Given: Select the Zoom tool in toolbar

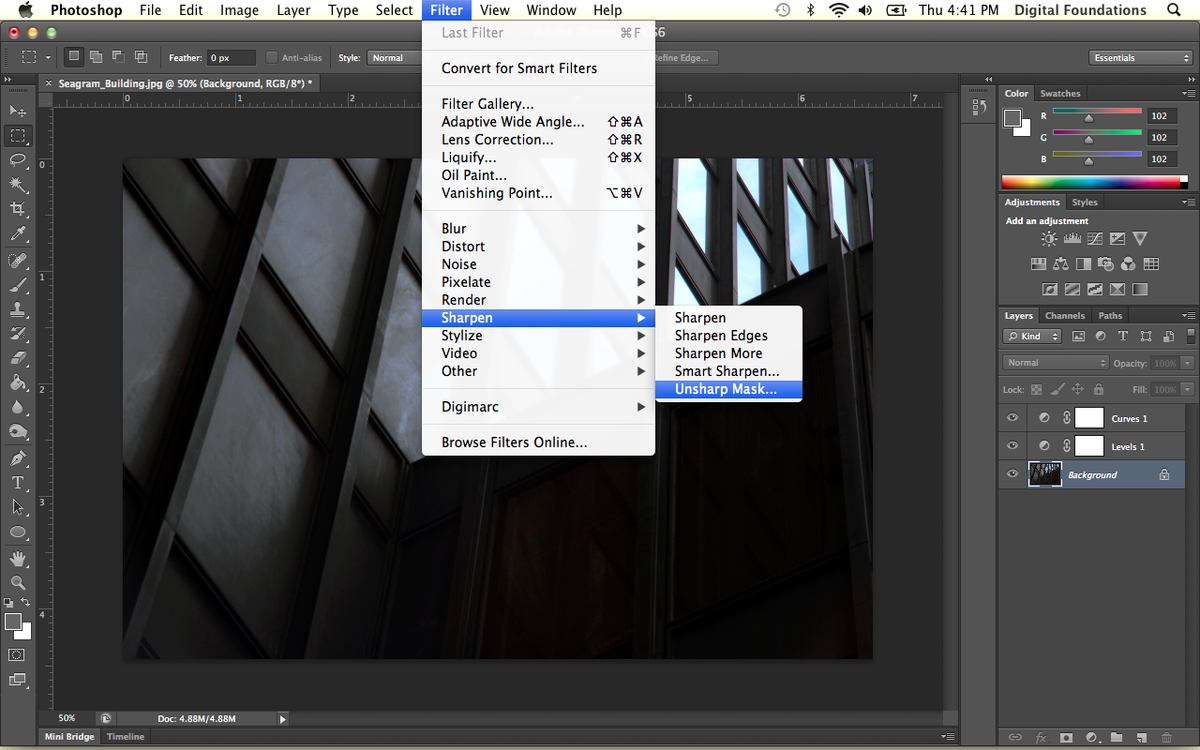Looking at the screenshot, I should click(18, 582).
